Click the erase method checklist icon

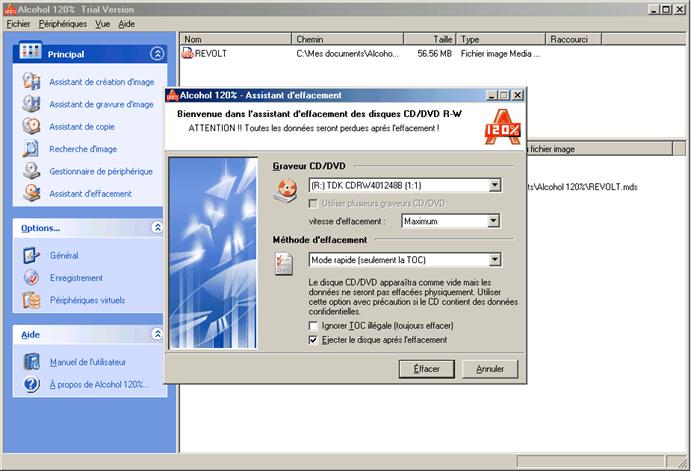pyautogui.click(x=284, y=263)
